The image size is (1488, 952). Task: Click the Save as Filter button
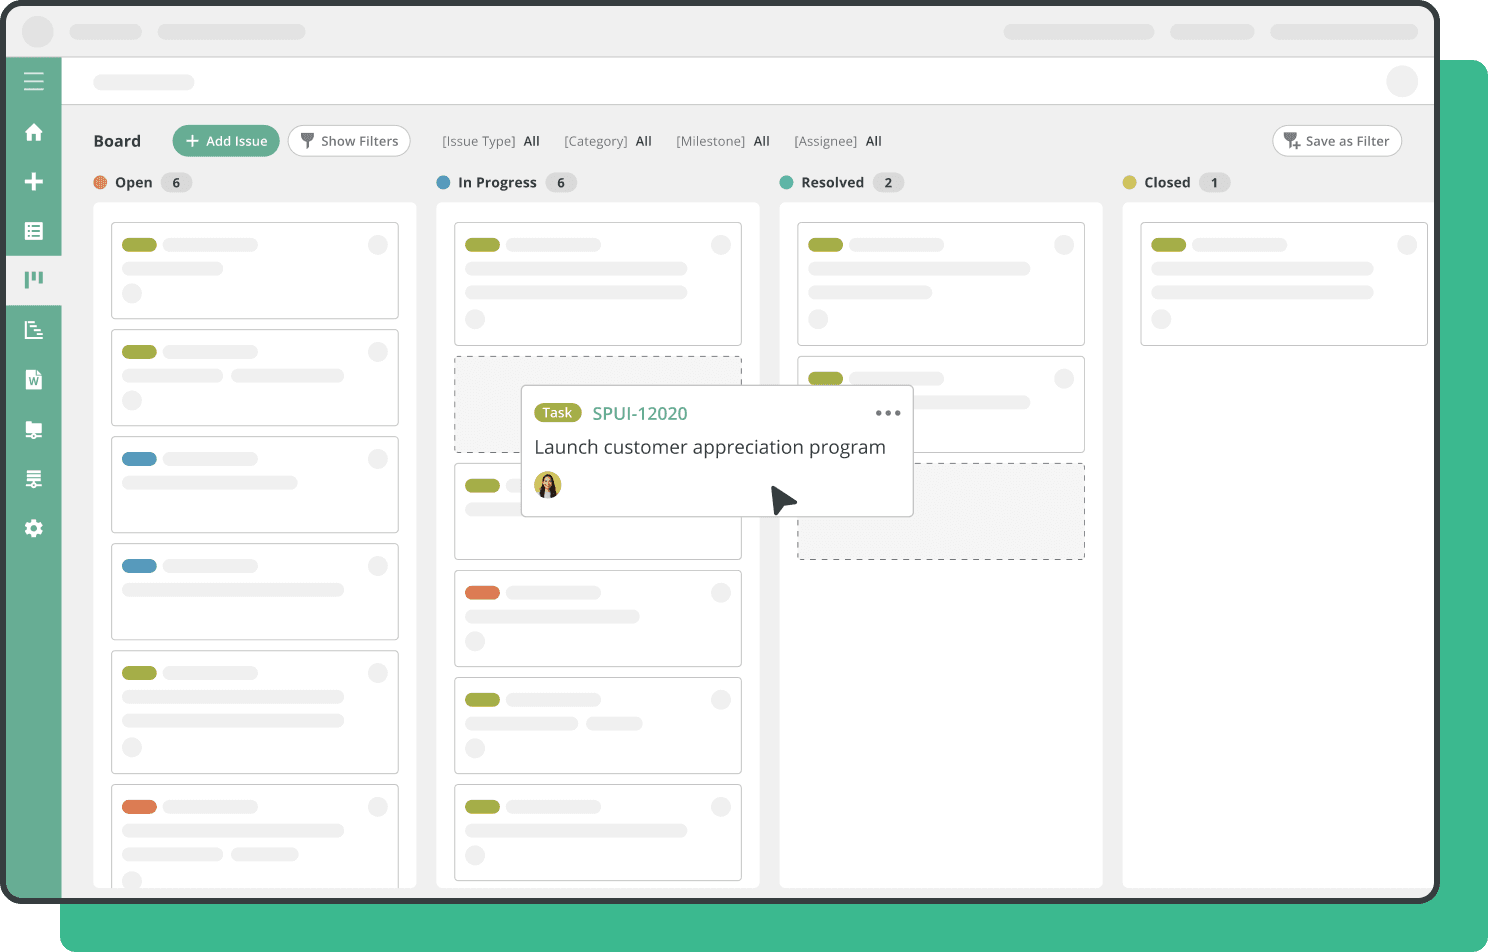click(x=1337, y=141)
